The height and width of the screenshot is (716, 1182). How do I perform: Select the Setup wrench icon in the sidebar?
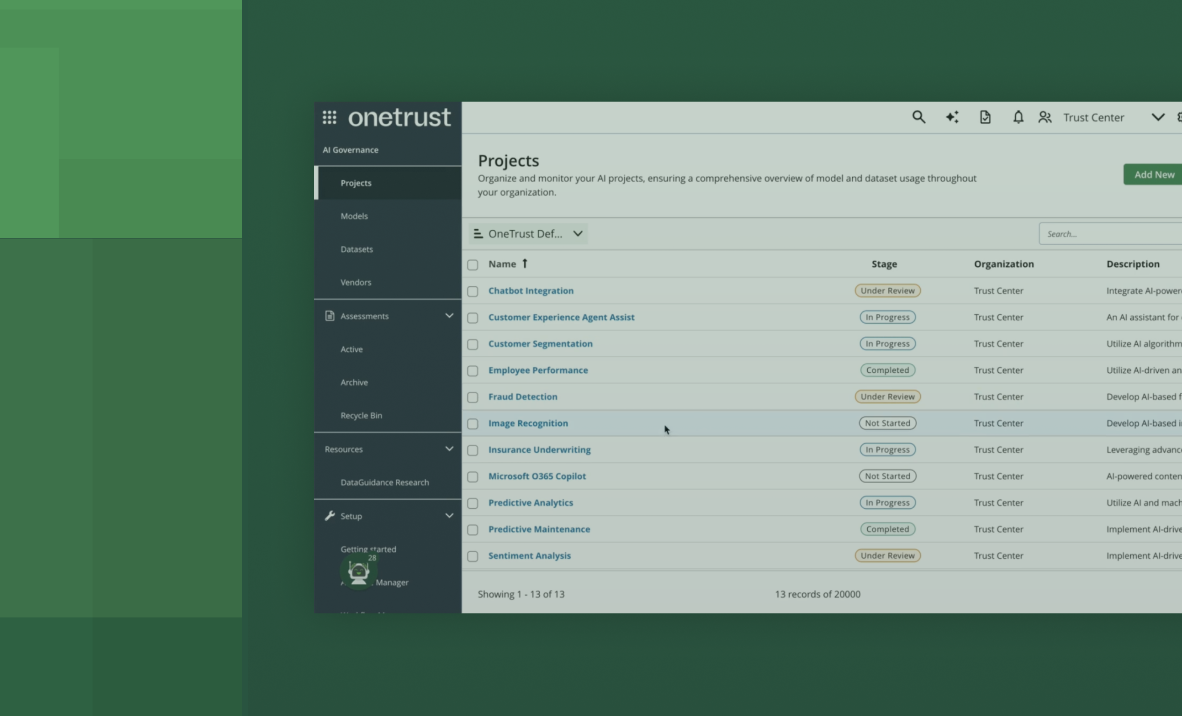click(330, 515)
